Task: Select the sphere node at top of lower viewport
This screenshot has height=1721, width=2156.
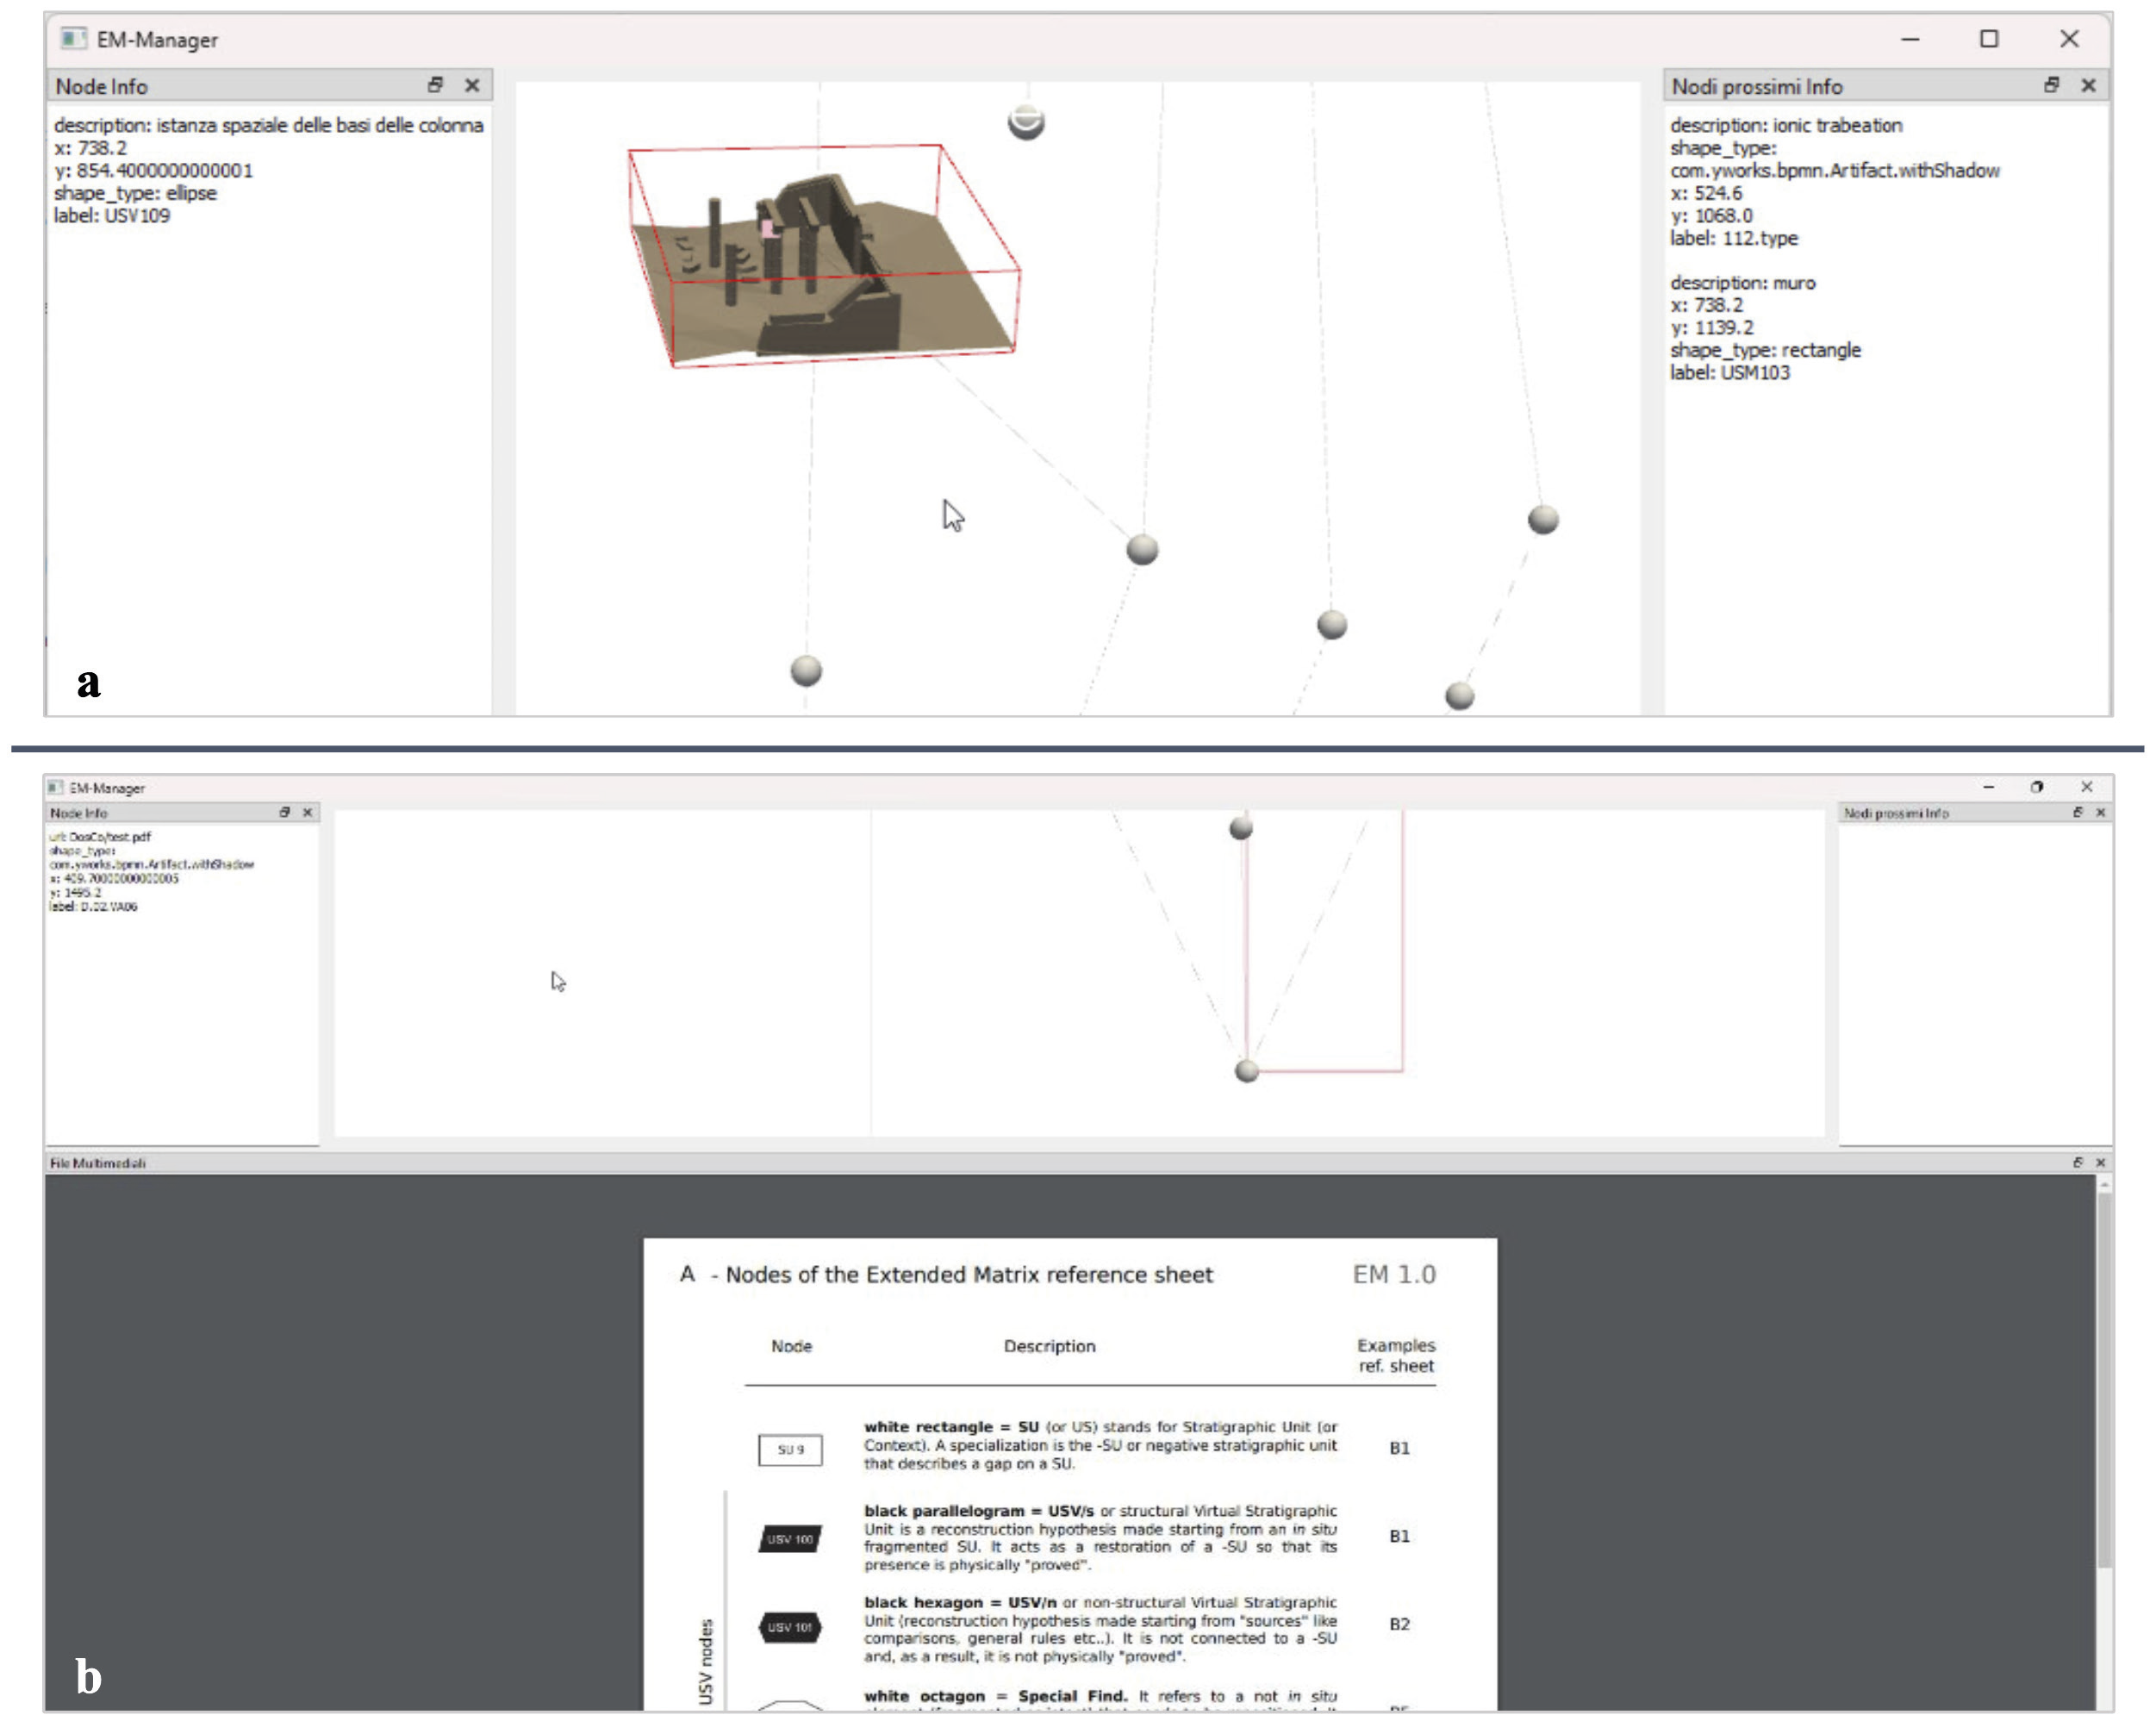Action: point(1240,828)
